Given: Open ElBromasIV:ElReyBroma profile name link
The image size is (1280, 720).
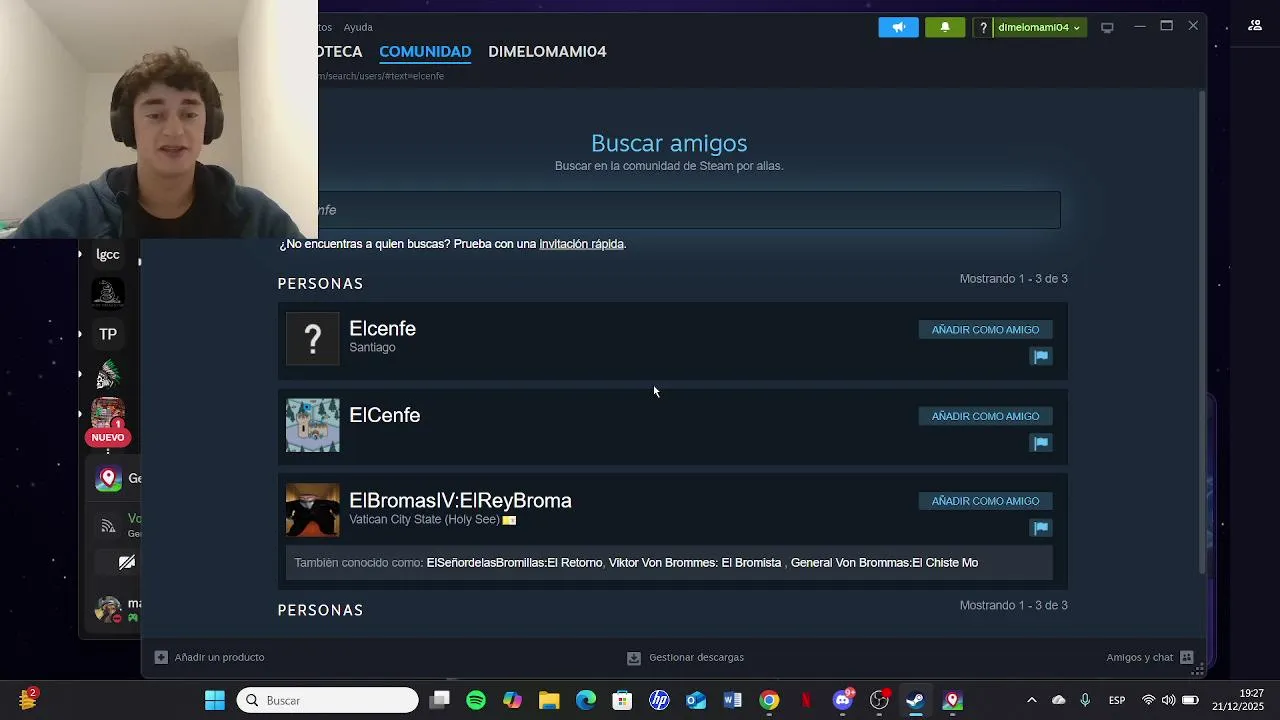Looking at the screenshot, I should pyautogui.click(x=460, y=500).
